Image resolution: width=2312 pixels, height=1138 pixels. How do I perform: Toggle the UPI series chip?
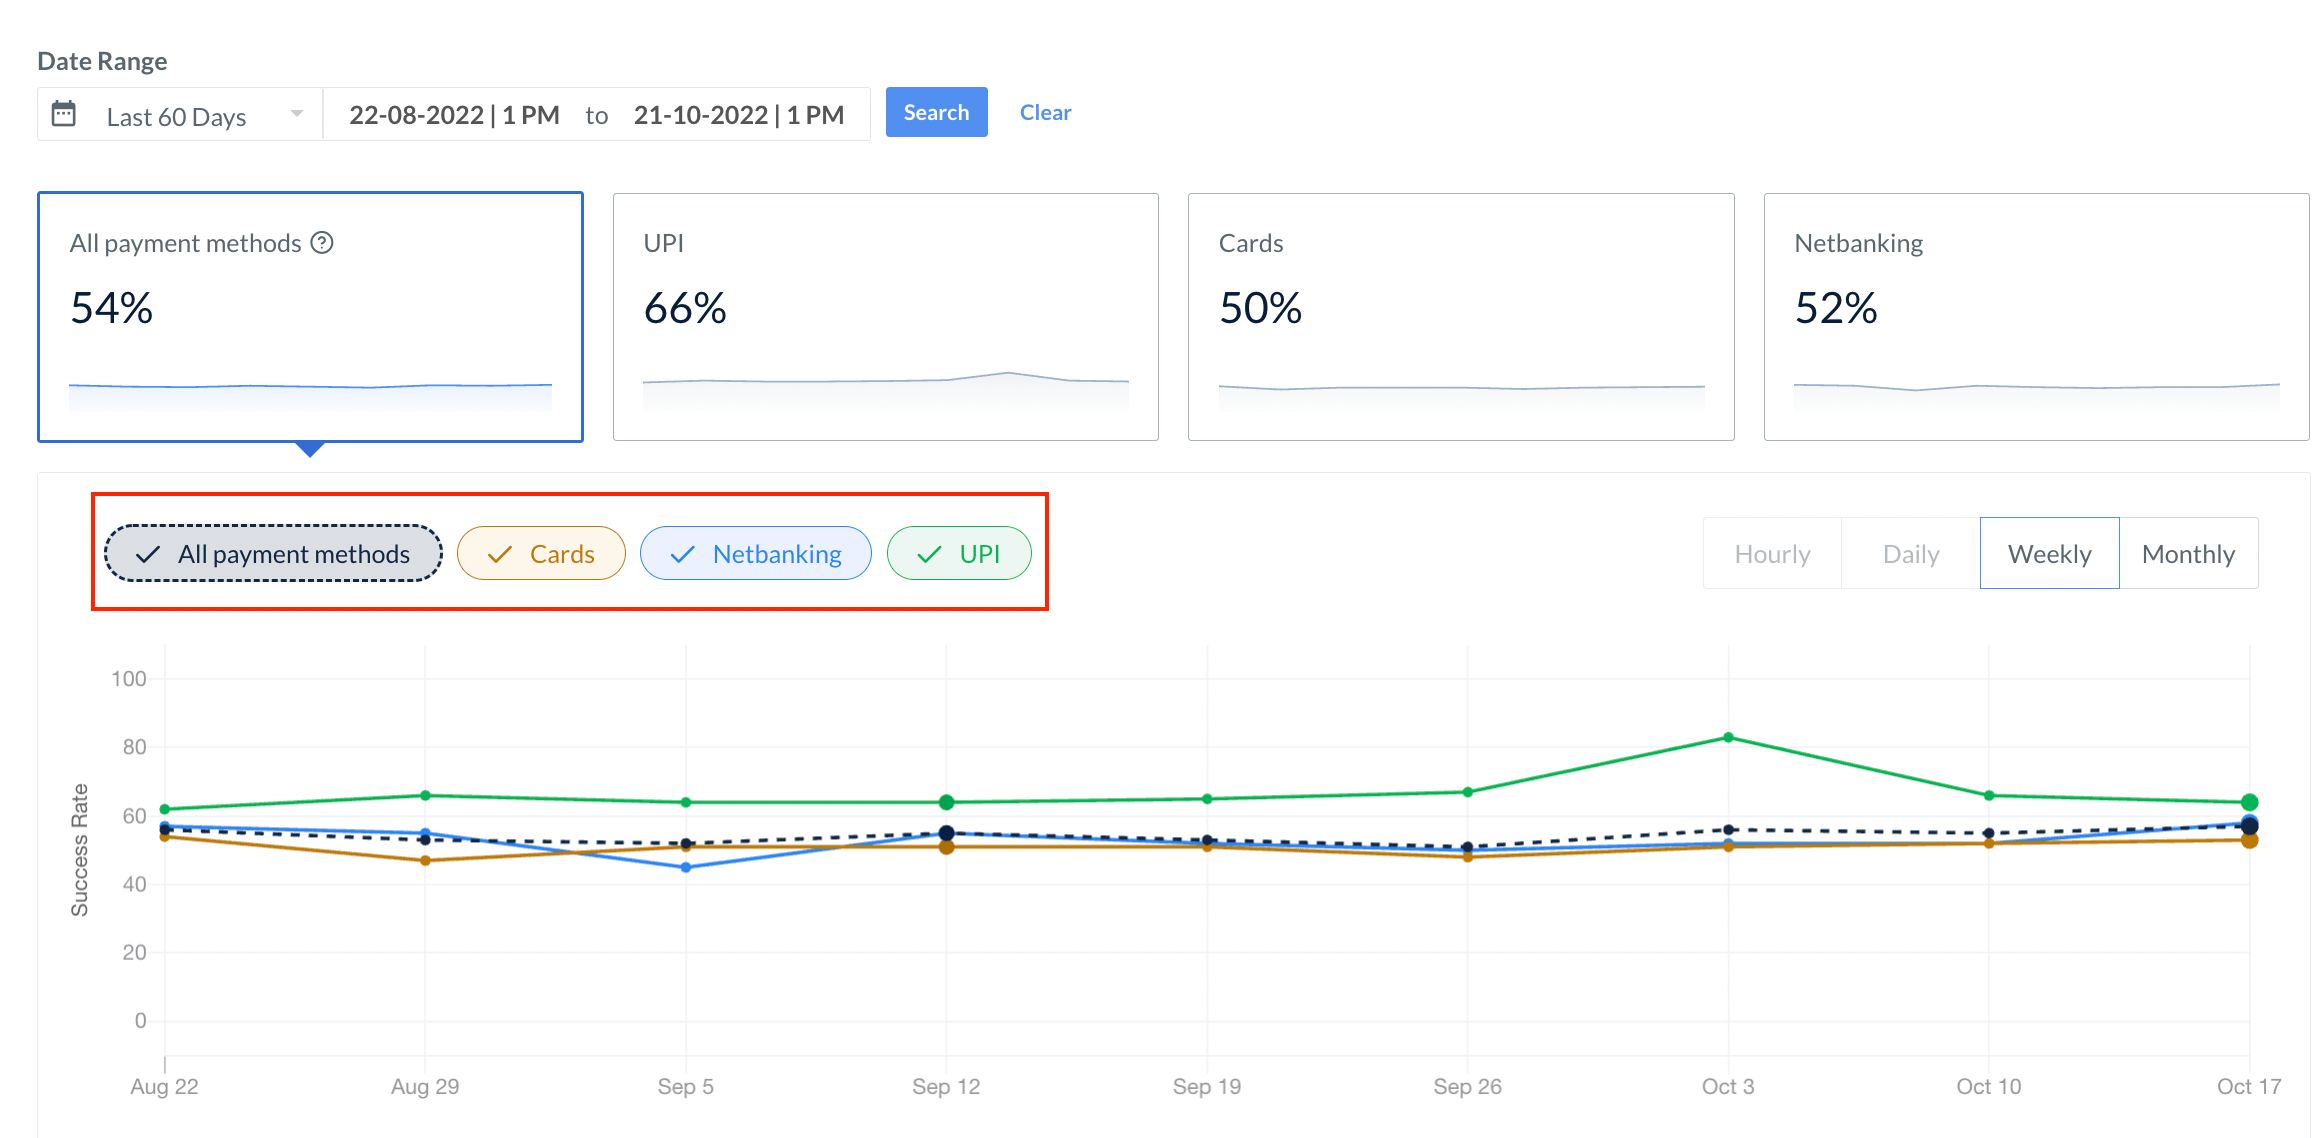click(x=959, y=553)
